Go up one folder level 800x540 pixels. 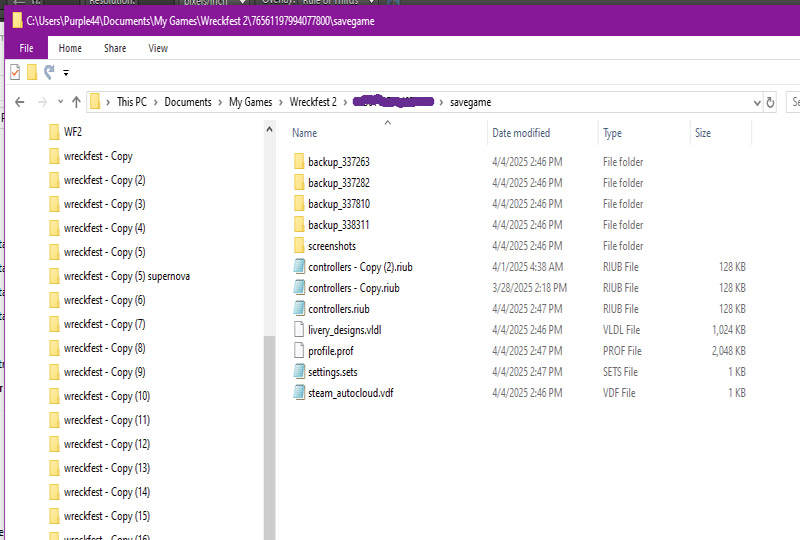pos(77,102)
